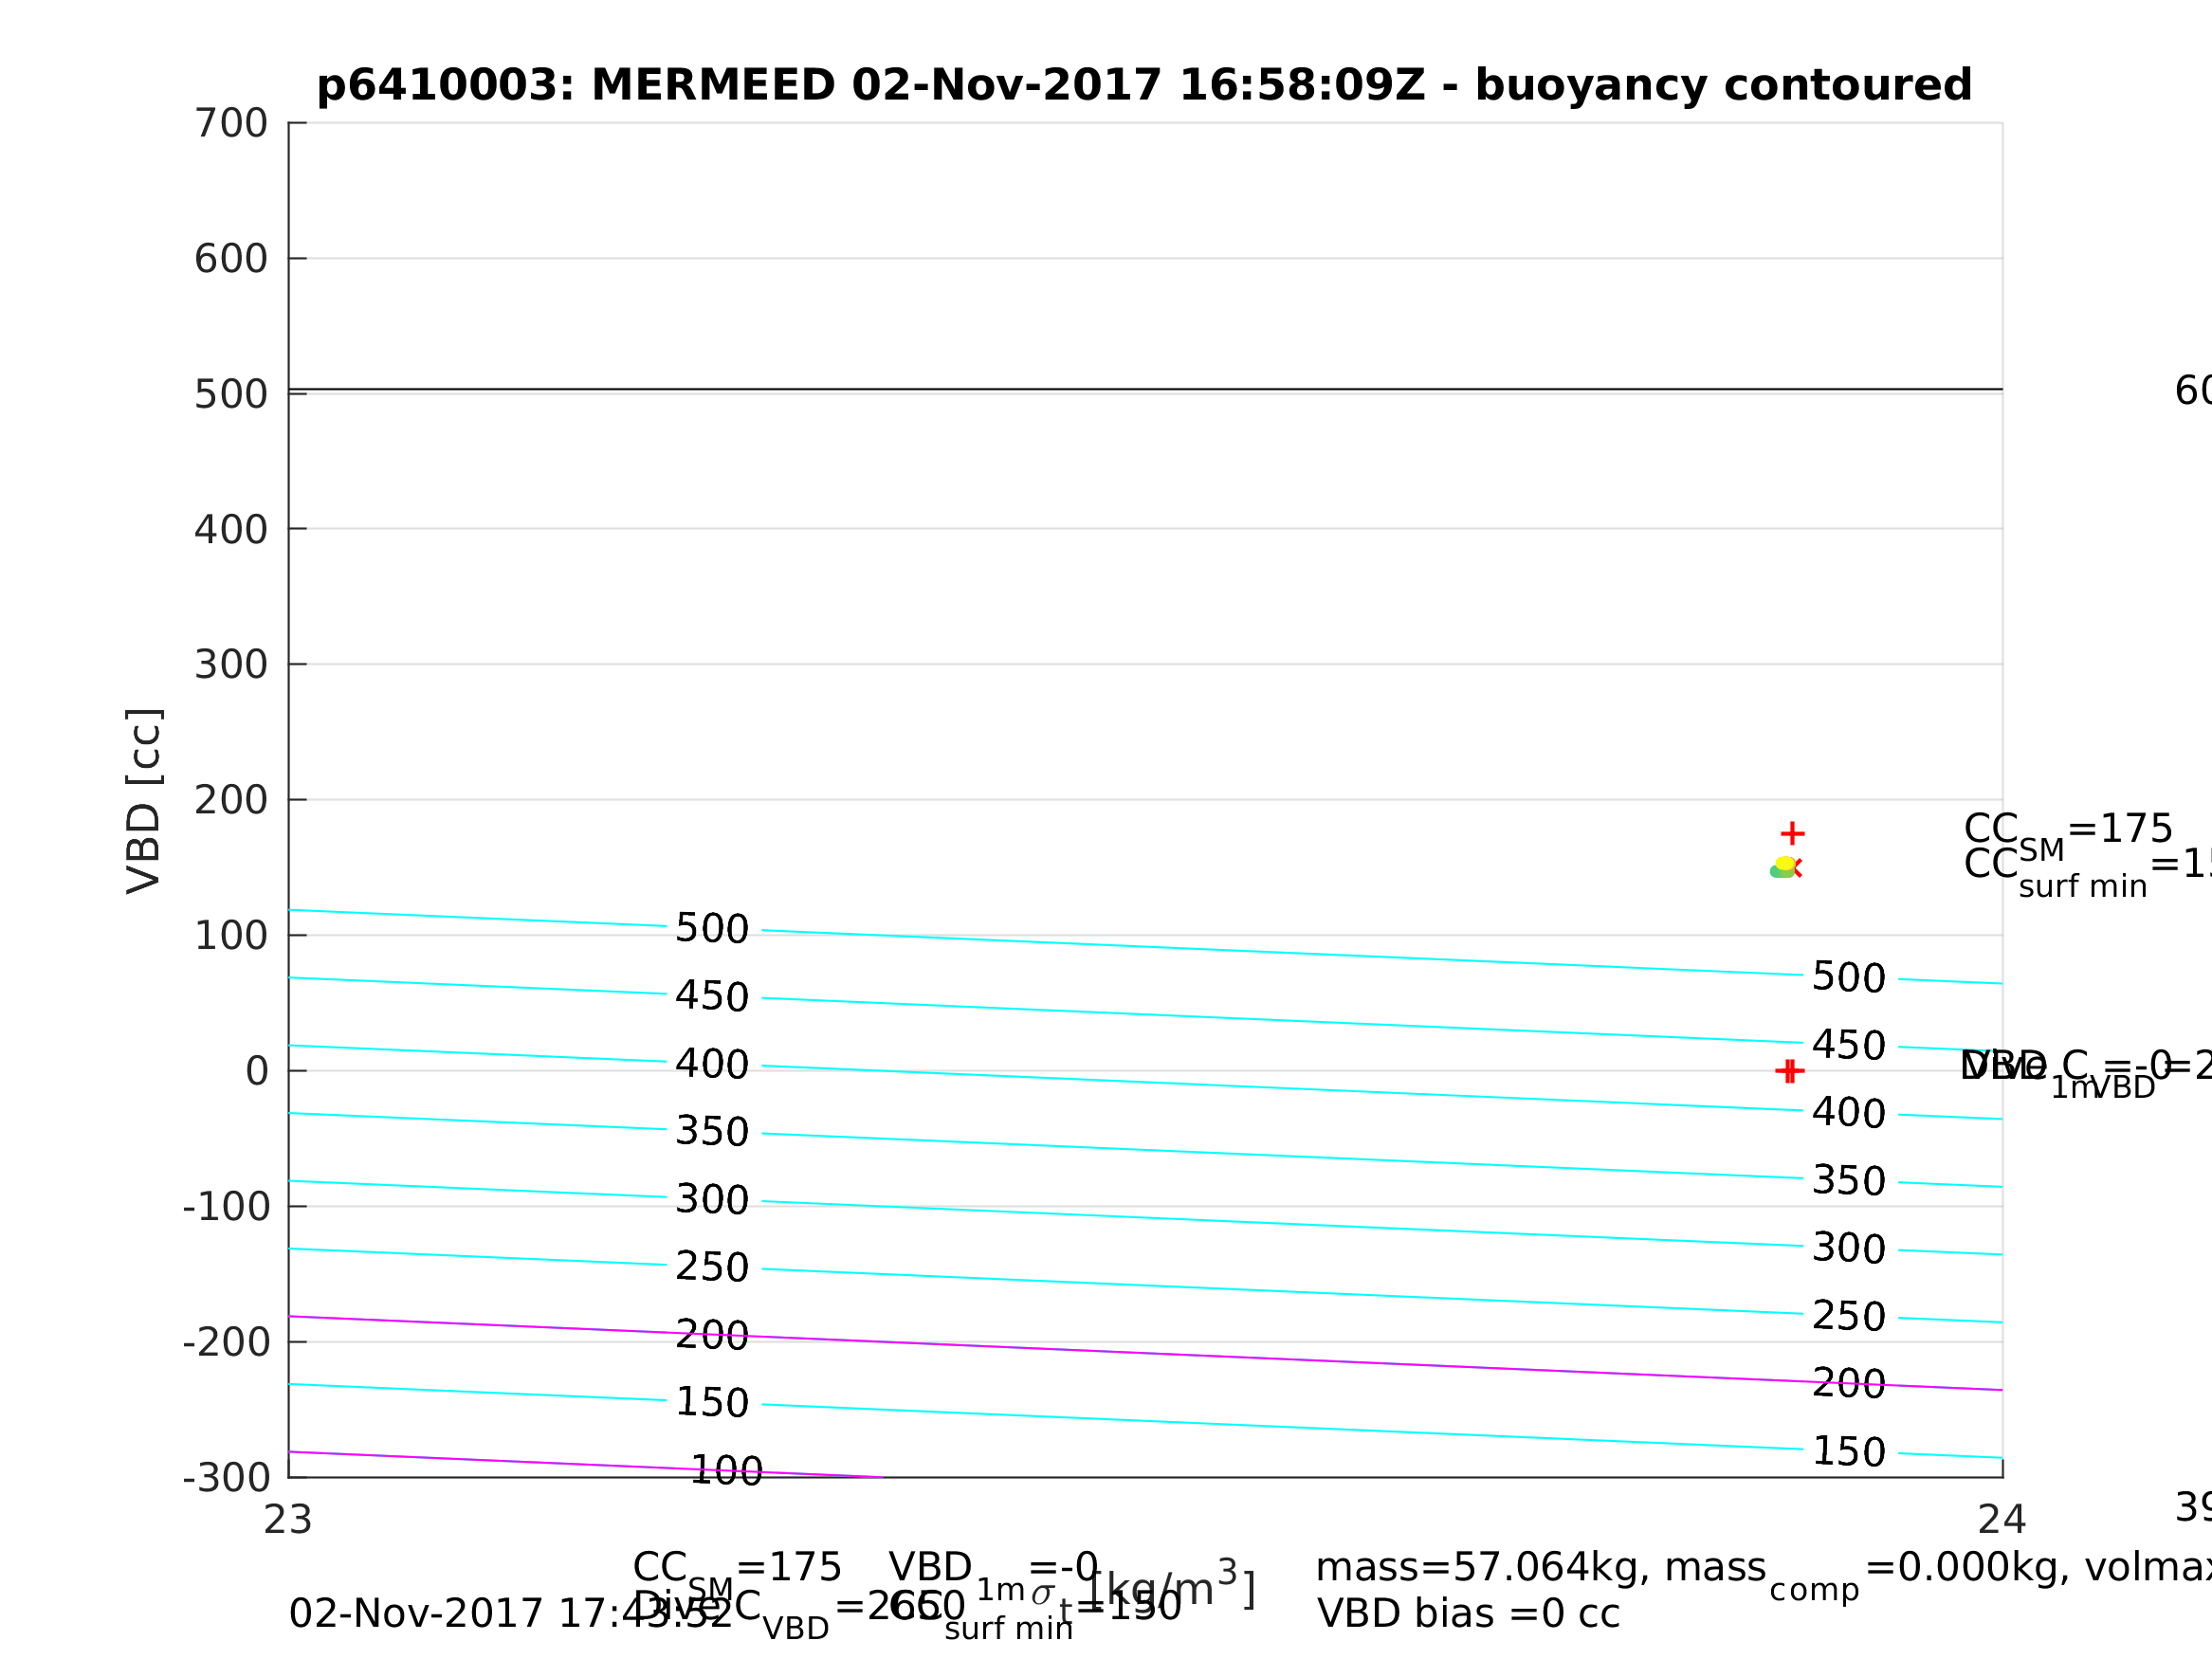The width and height of the screenshot is (2212, 1659).
Task: Click the contour label '250' nearest the y-axis
Action: (712, 1267)
